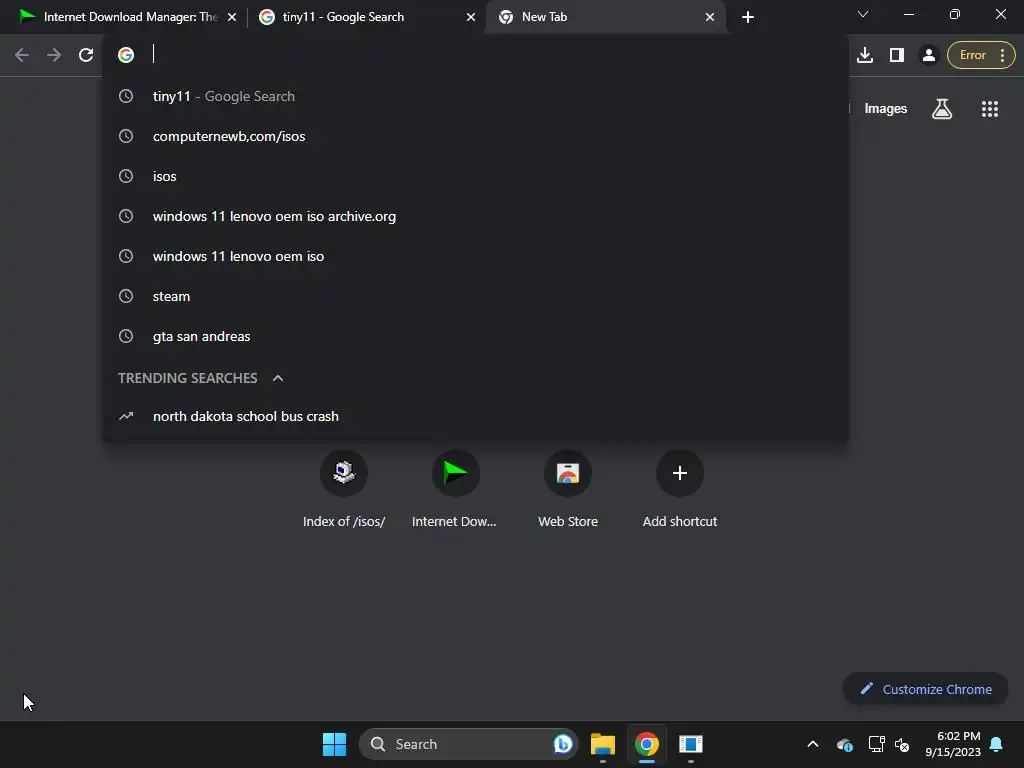Open the notifications bell icon
Screen dimensions: 1024x768
(x=997, y=744)
